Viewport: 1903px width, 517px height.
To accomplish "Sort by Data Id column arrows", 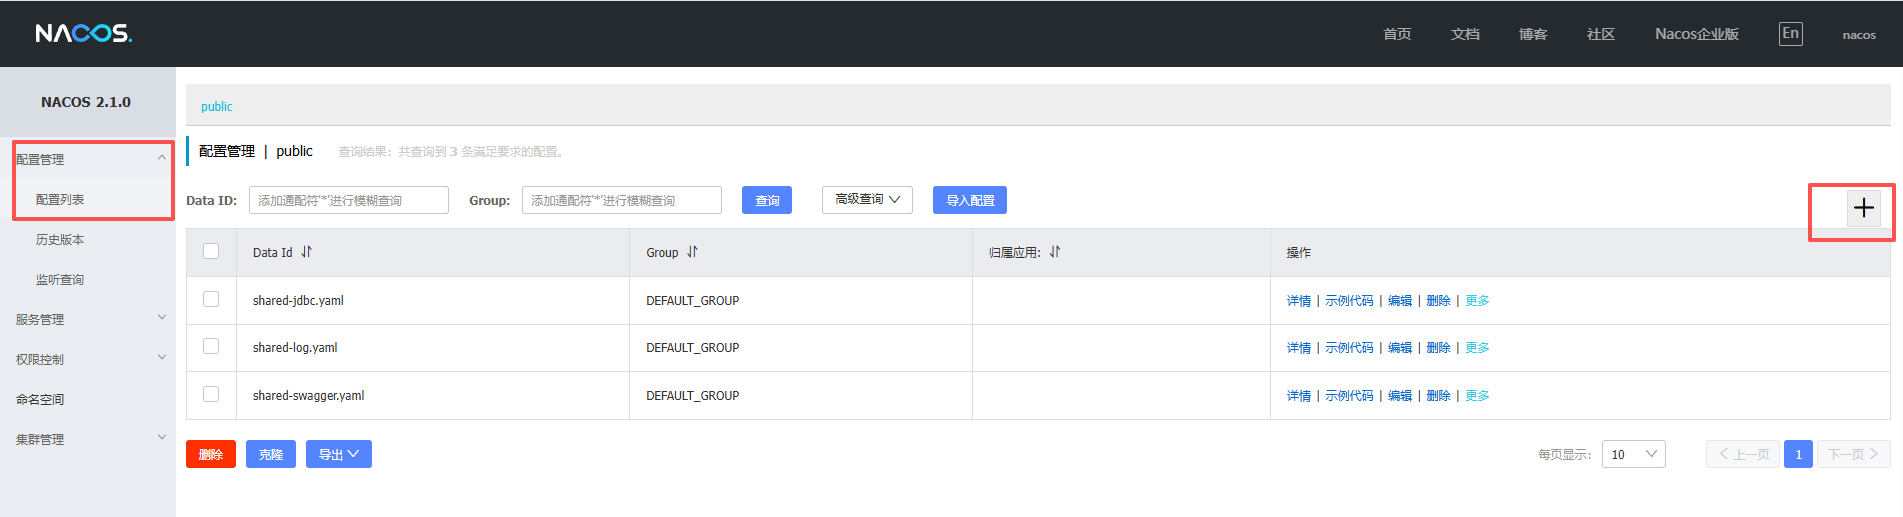I will point(306,252).
